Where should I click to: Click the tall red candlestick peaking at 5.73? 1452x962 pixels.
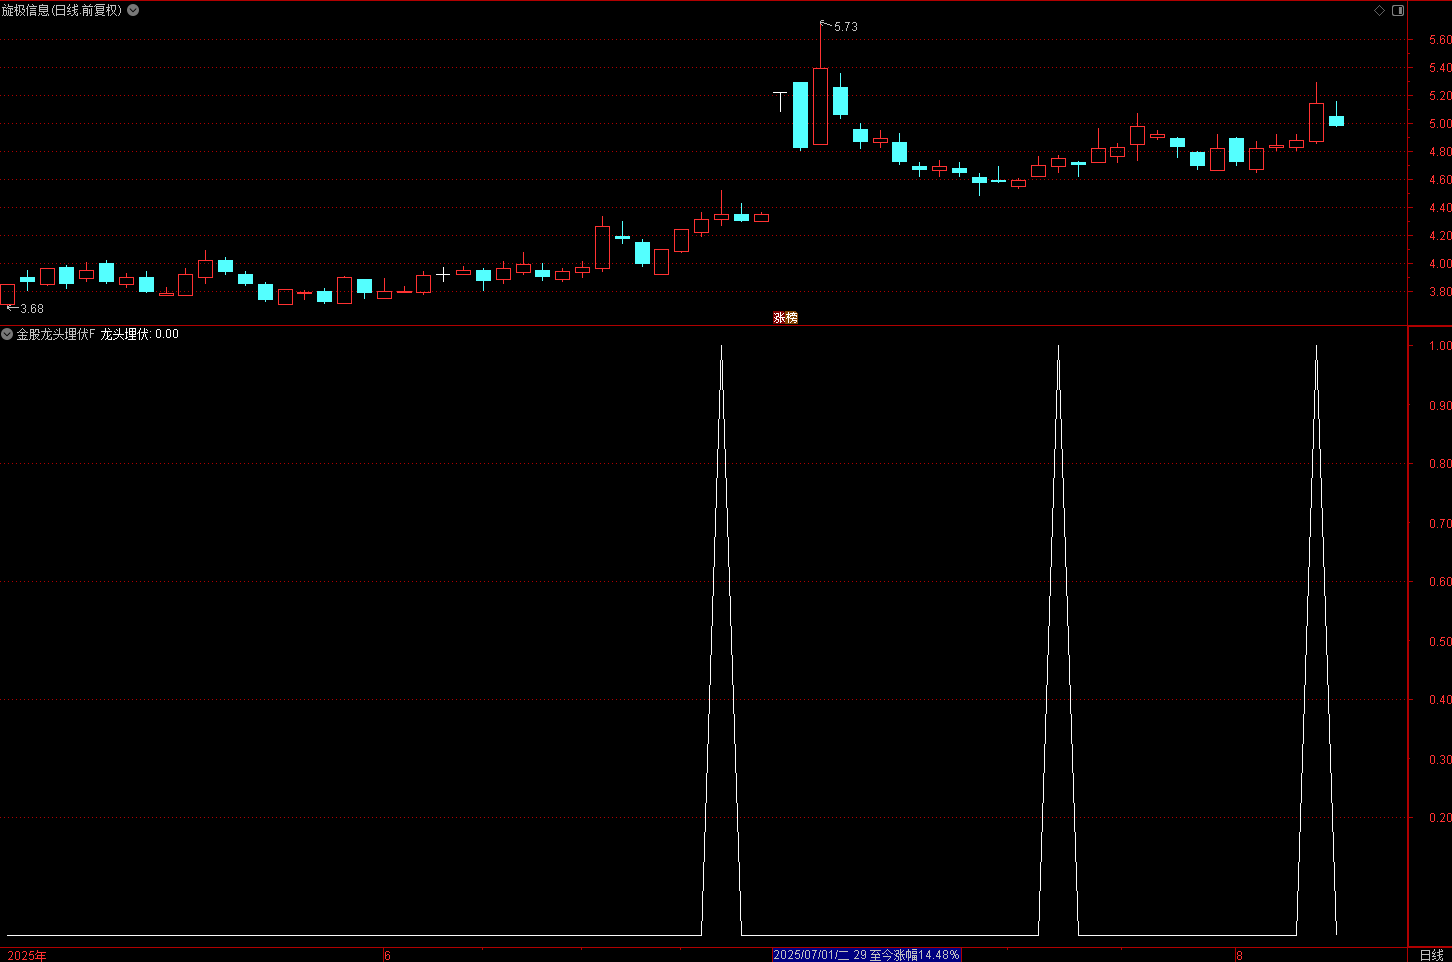820,106
